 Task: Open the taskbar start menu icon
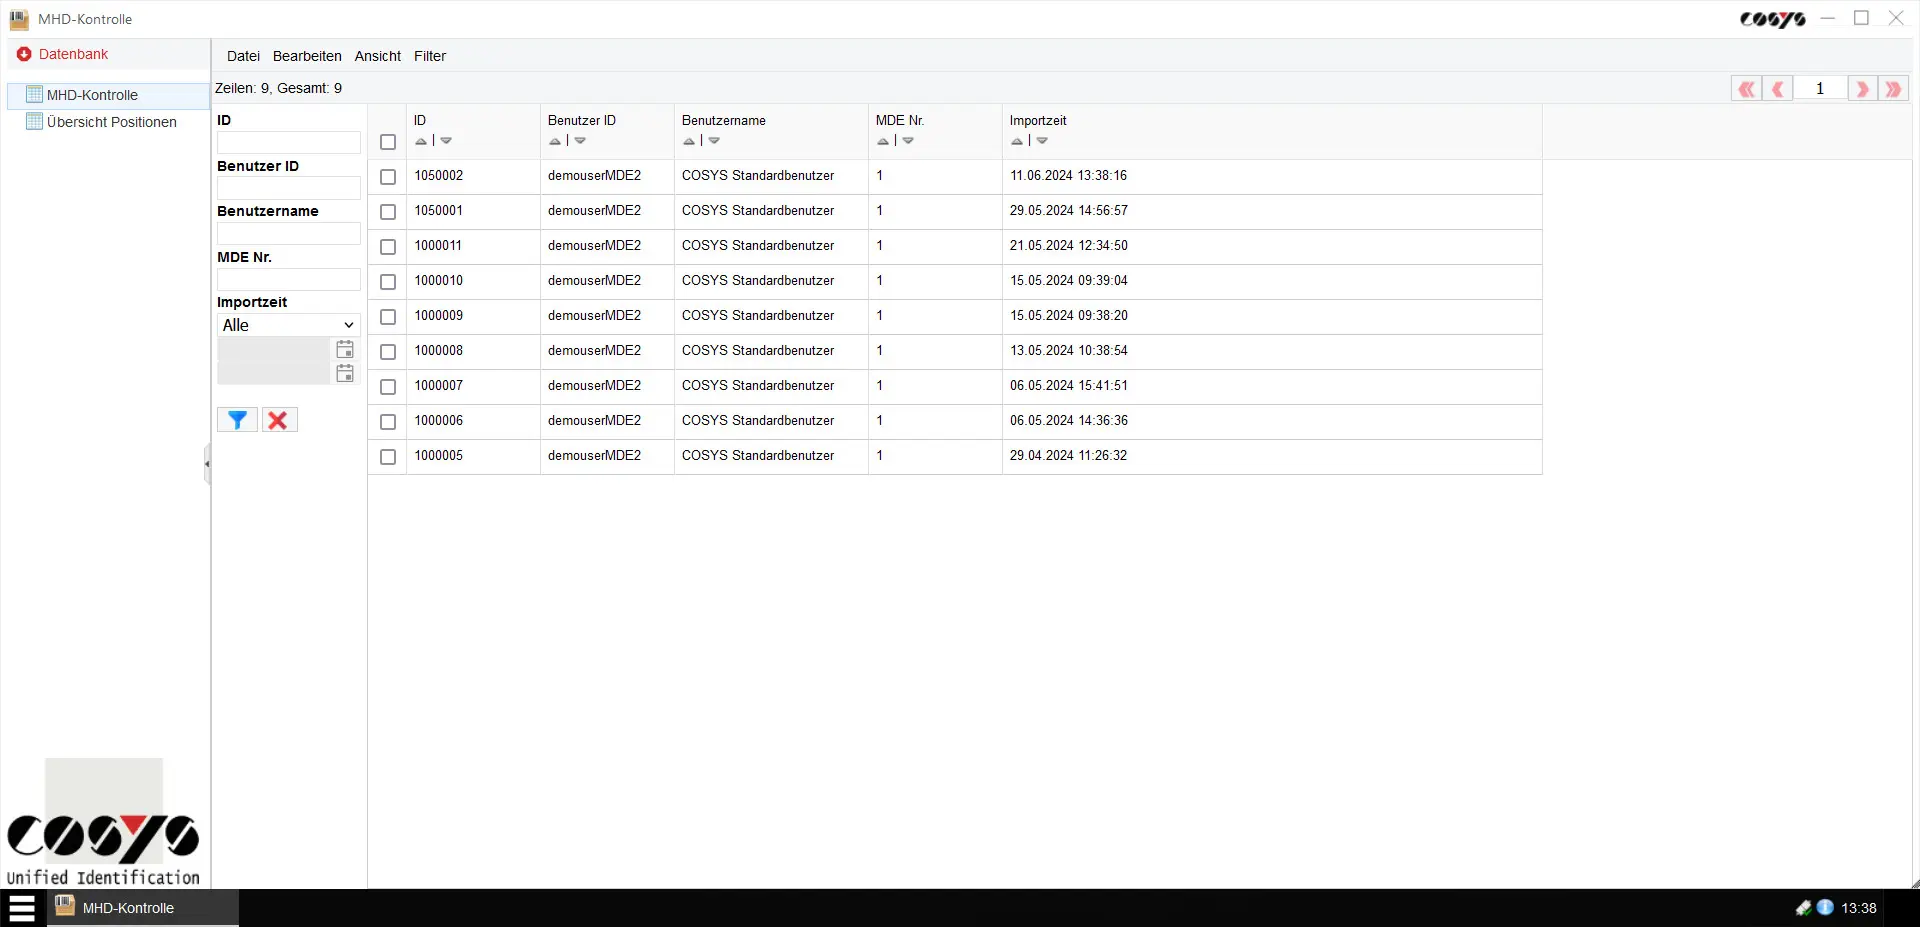click(22, 908)
